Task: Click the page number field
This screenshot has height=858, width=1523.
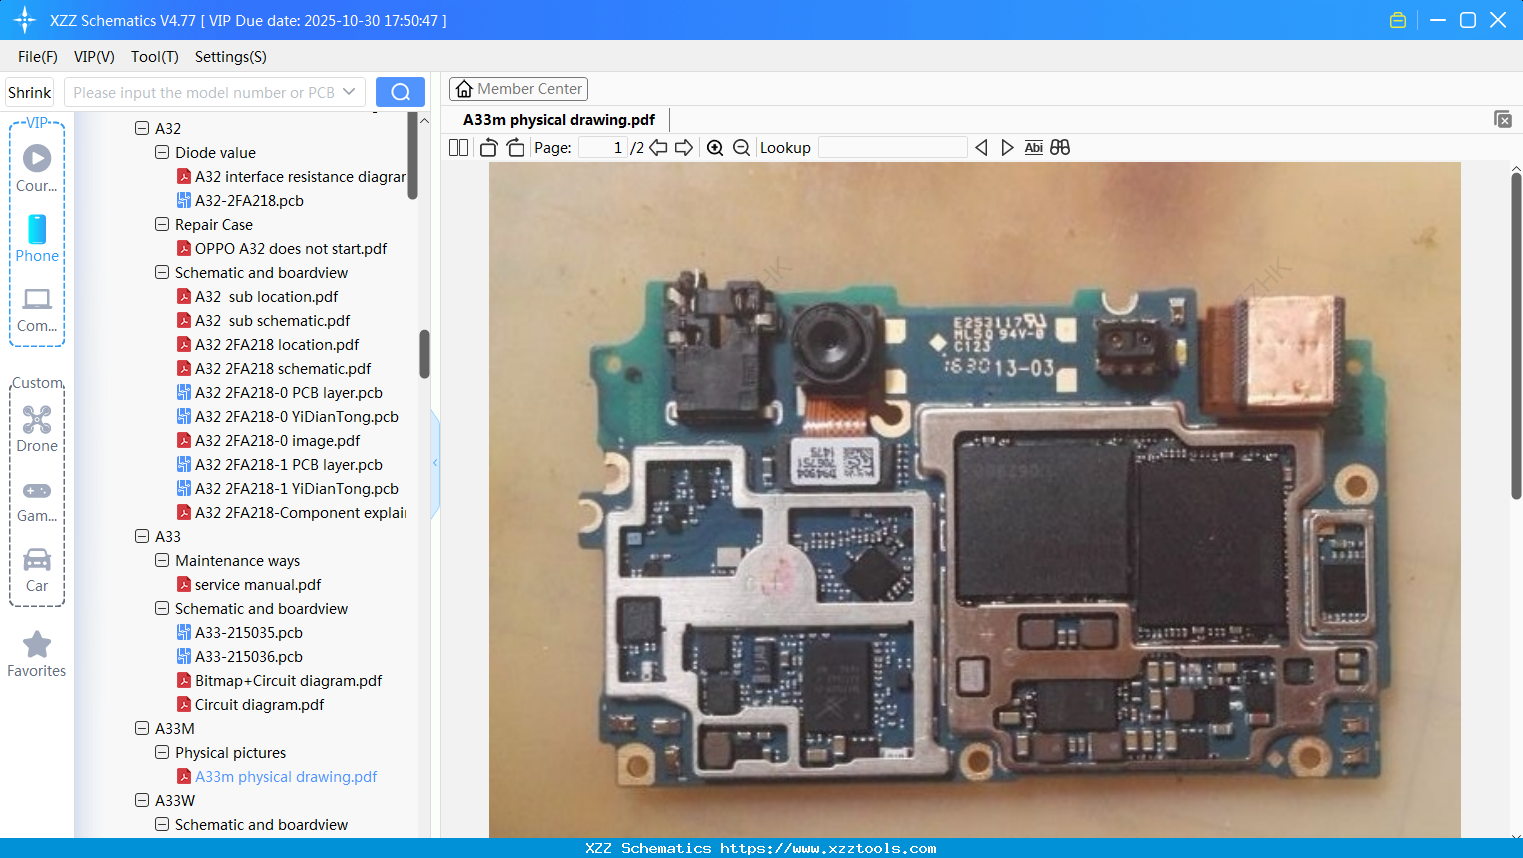Action: click(602, 148)
